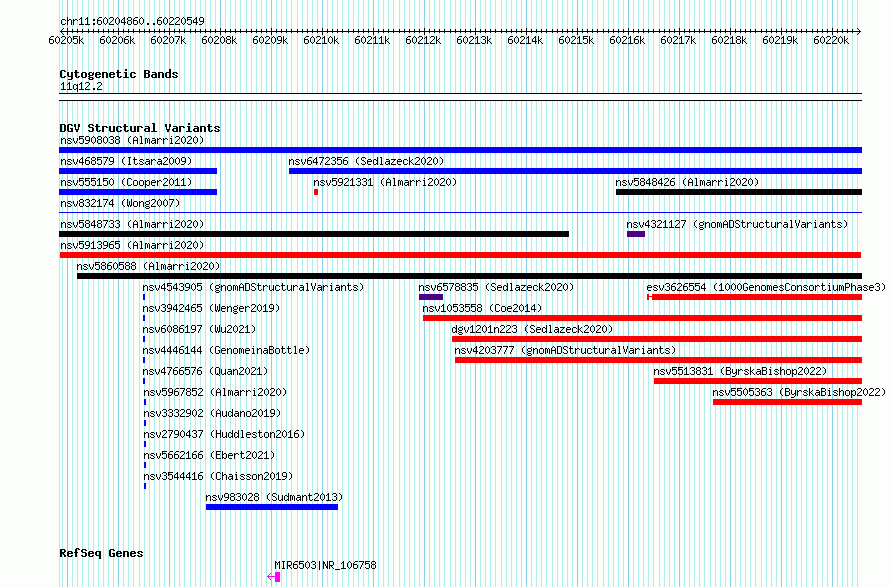Viewport: 890px width, 587px height.
Task: Click the red bar under nsv5913965
Action: tap(460, 255)
